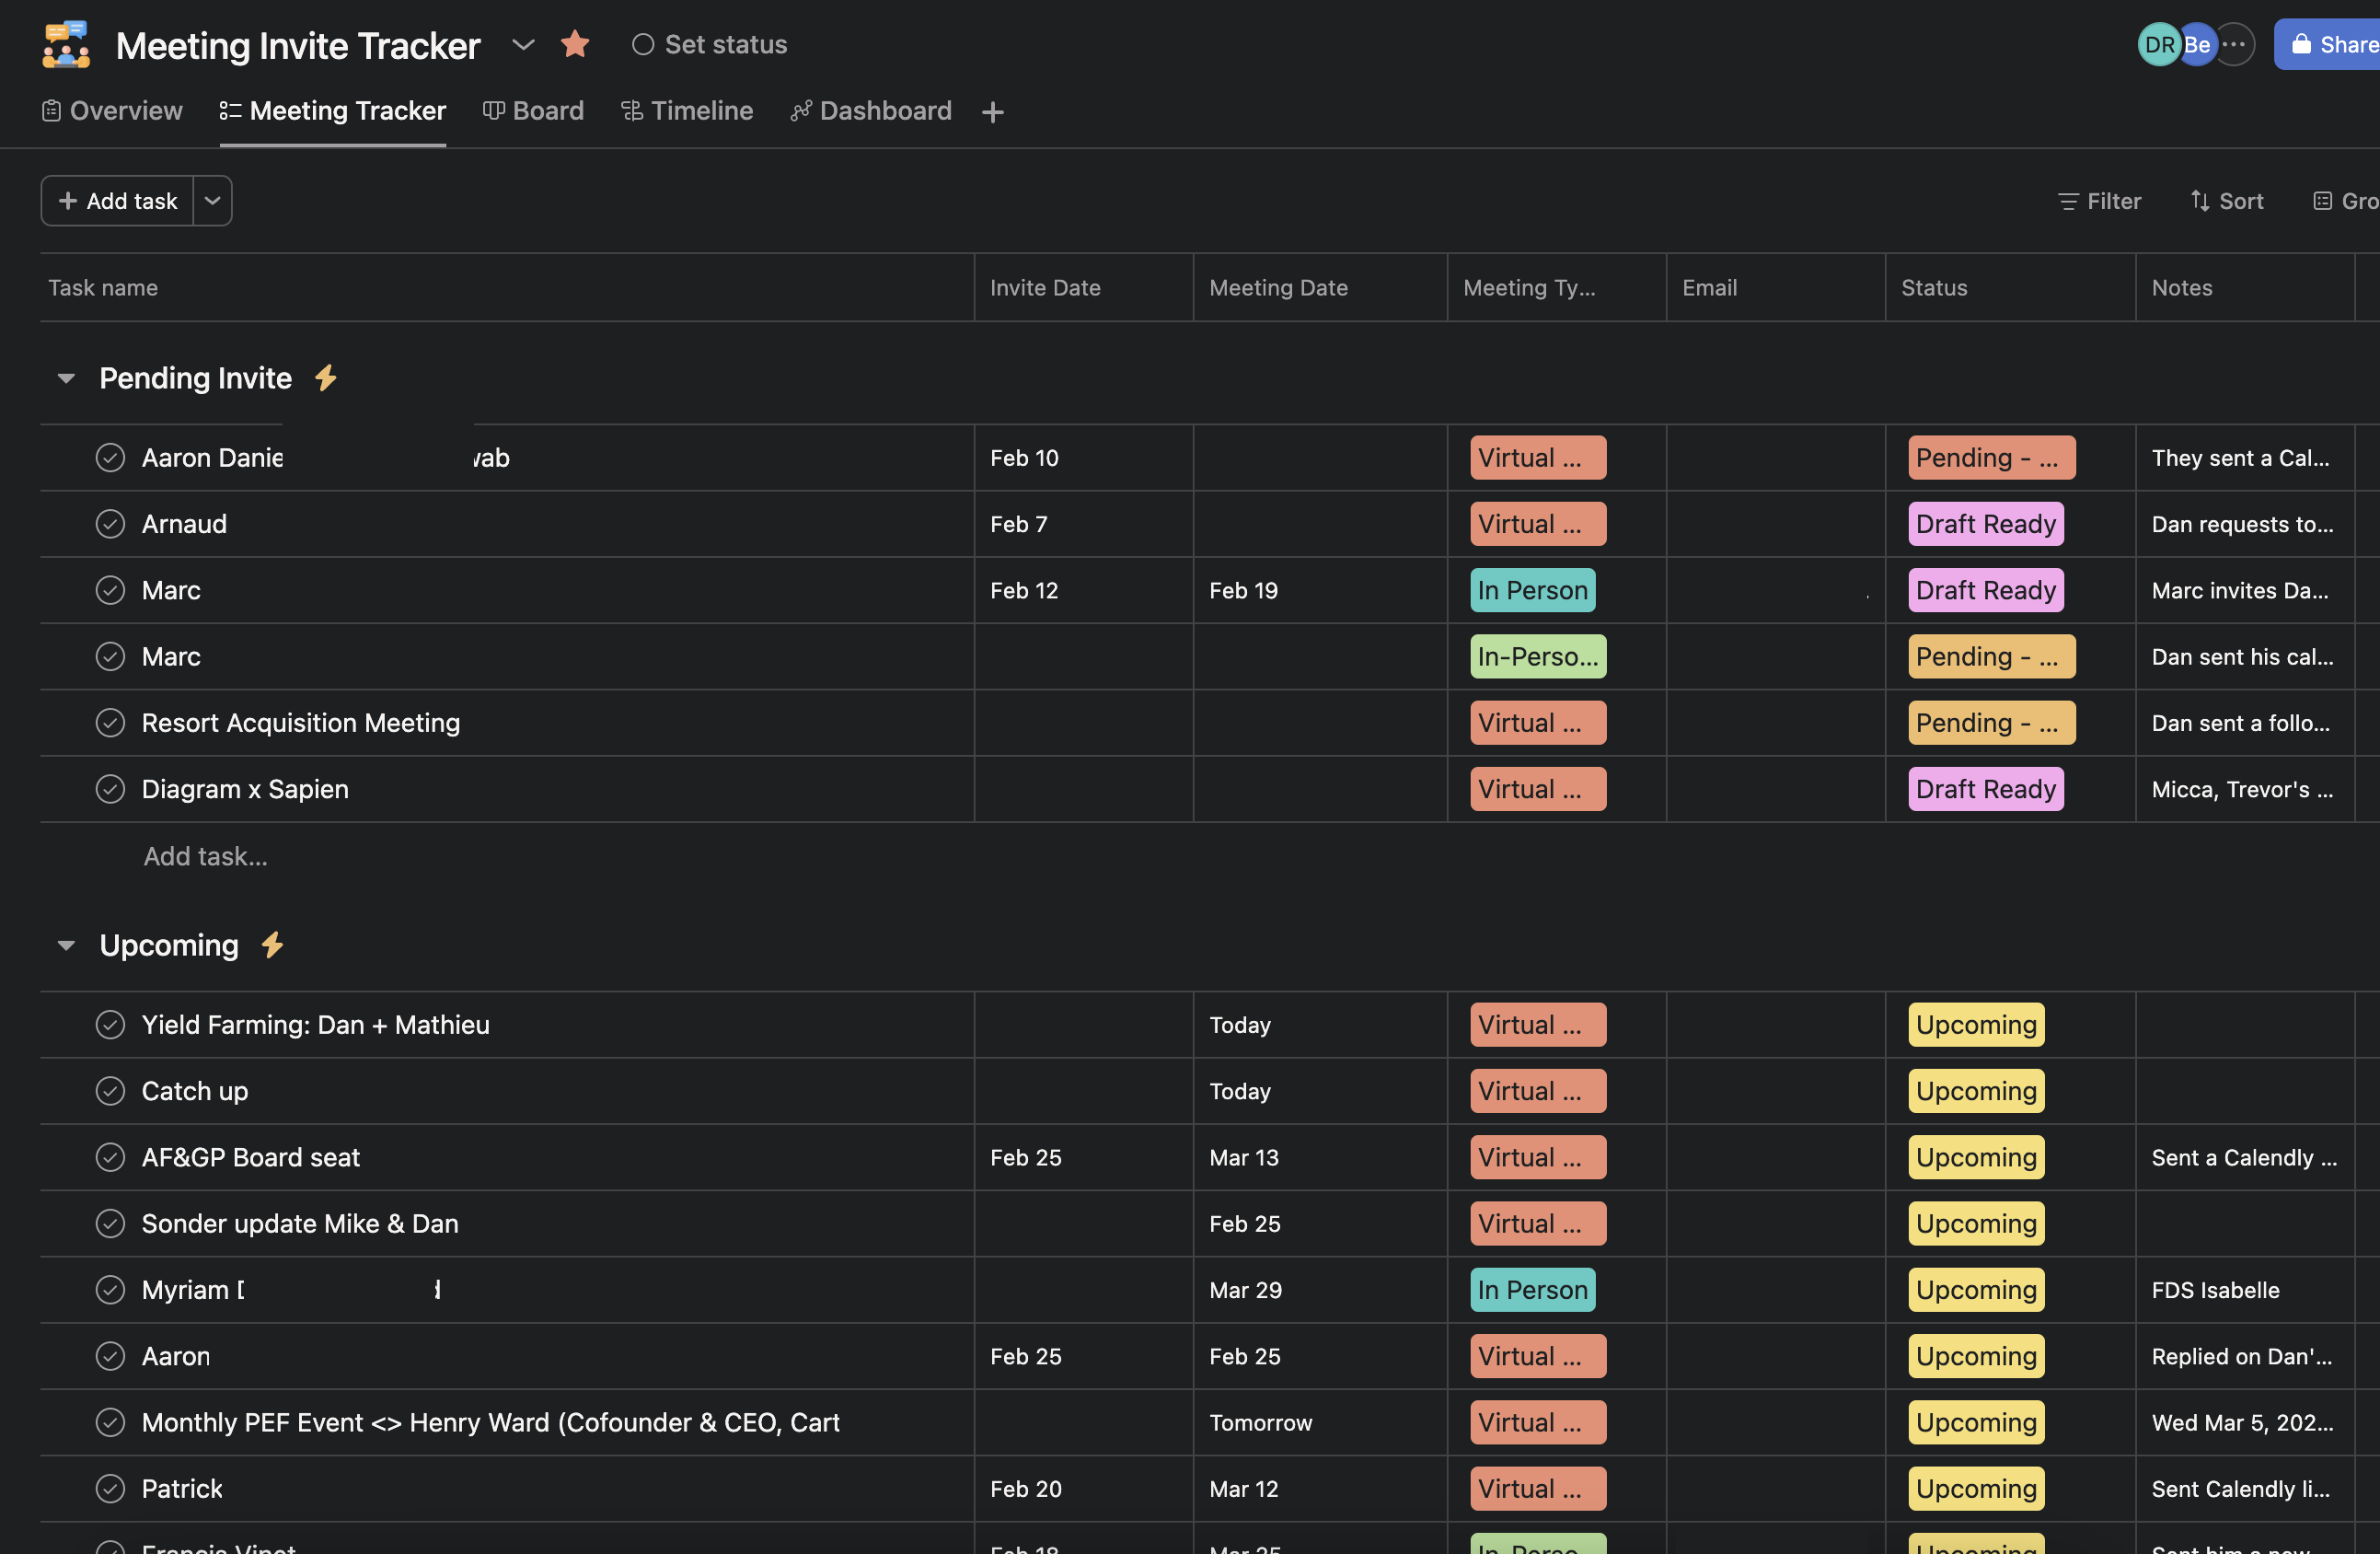Viewport: 2380px width, 1554px height.
Task: Open the In-Perso... type tag for Marc
Action: 1538,657
